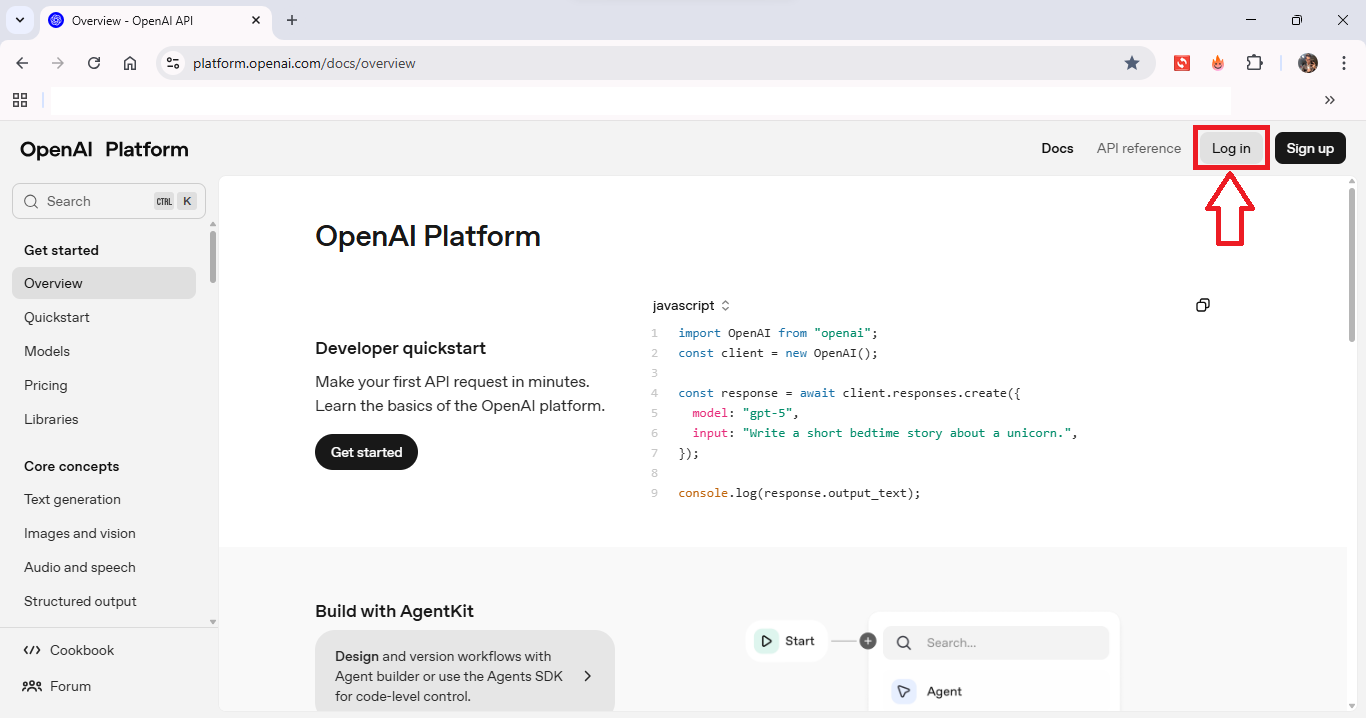Click the Get started button
The width and height of the screenshot is (1366, 718).
point(366,452)
